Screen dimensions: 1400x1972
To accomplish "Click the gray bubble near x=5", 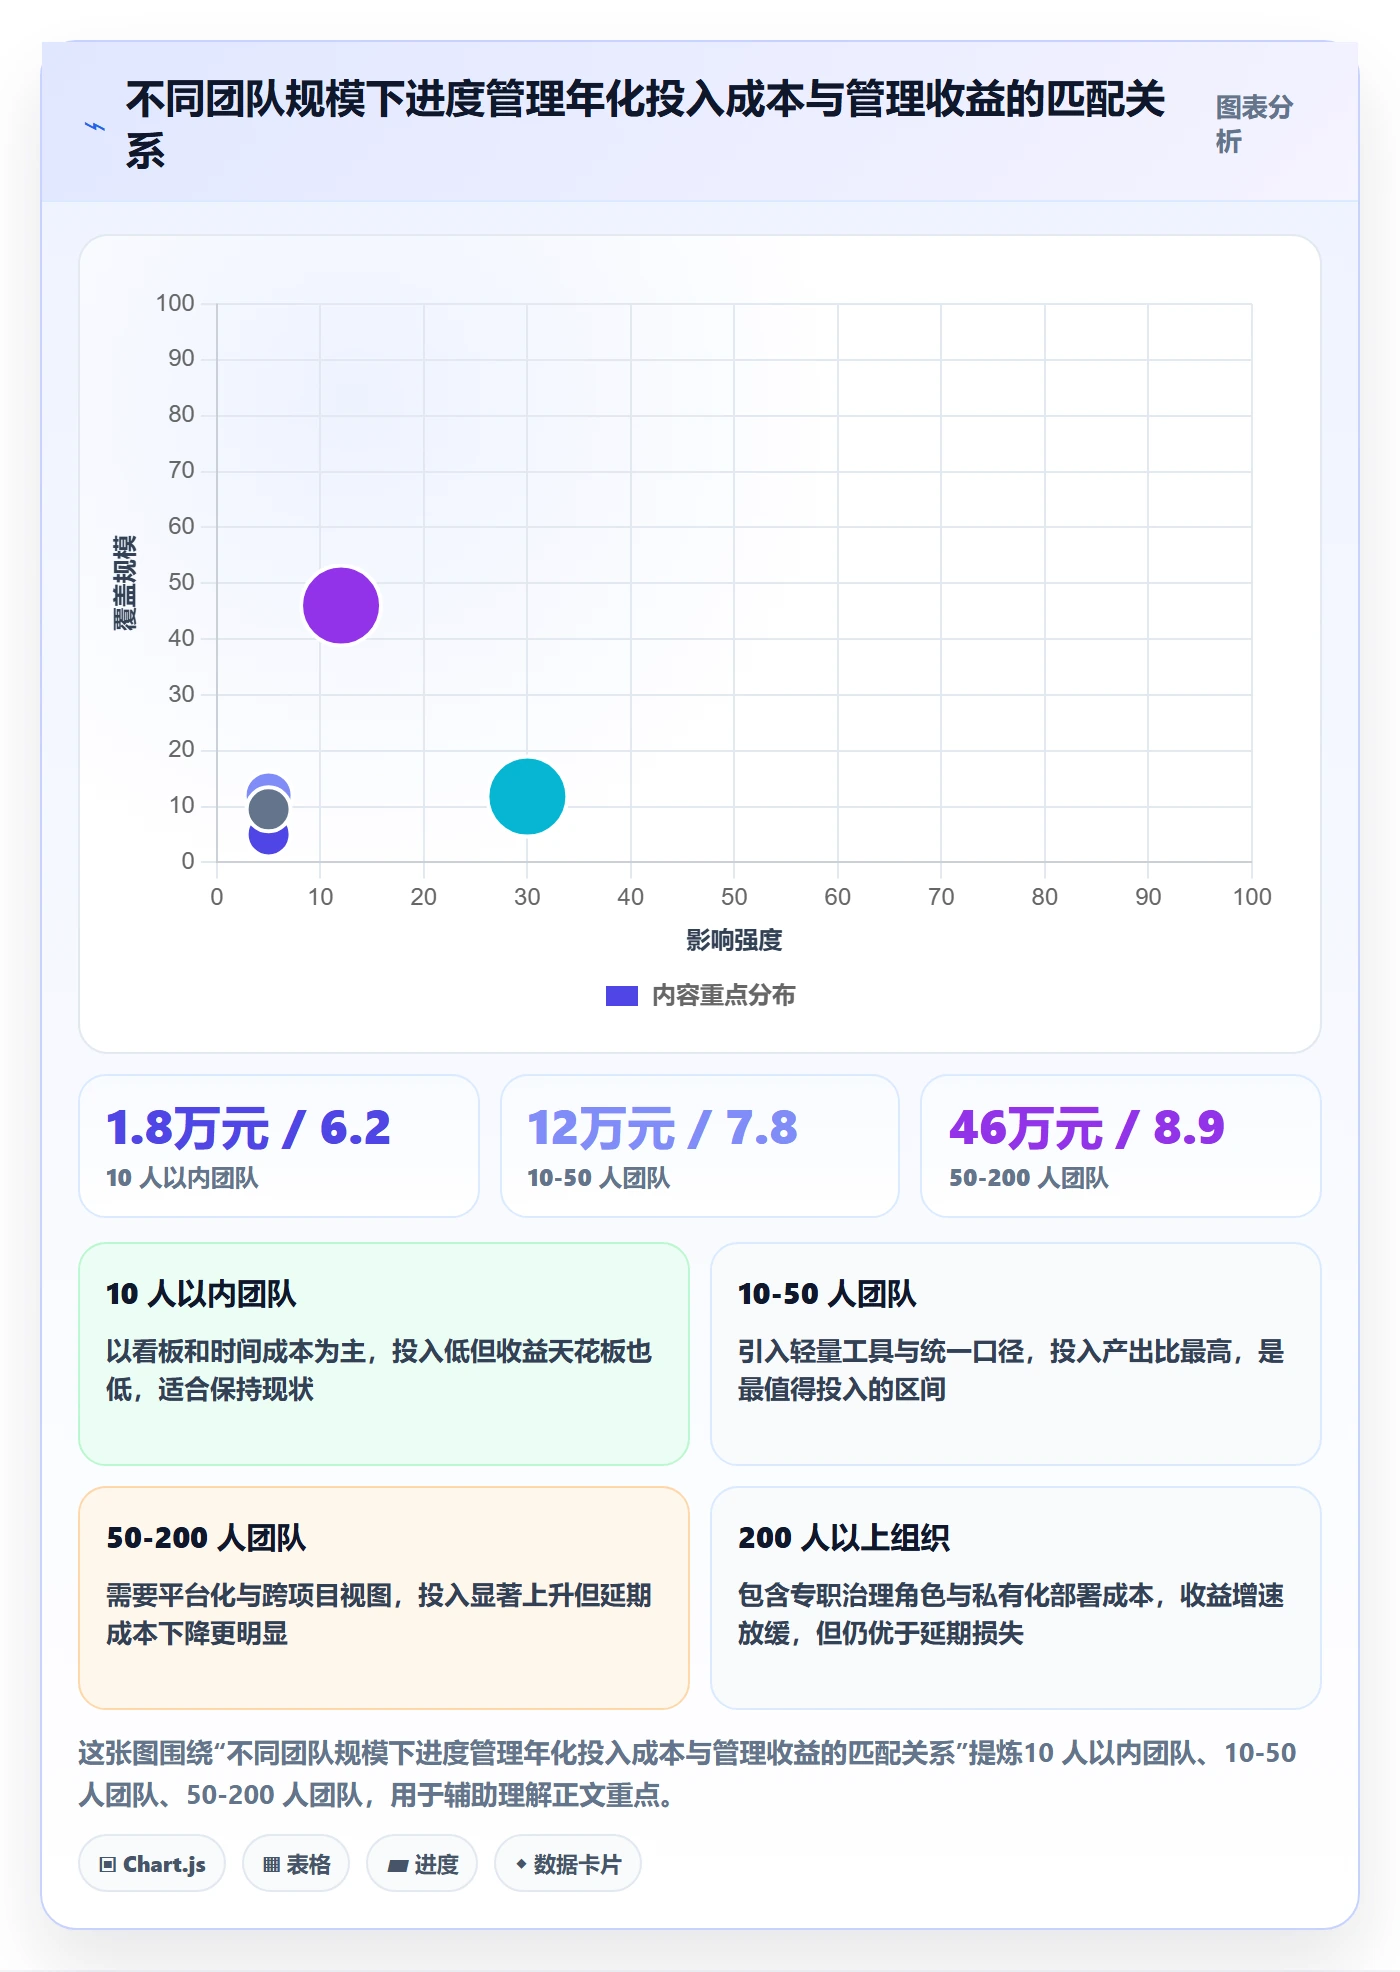I will pyautogui.click(x=268, y=809).
